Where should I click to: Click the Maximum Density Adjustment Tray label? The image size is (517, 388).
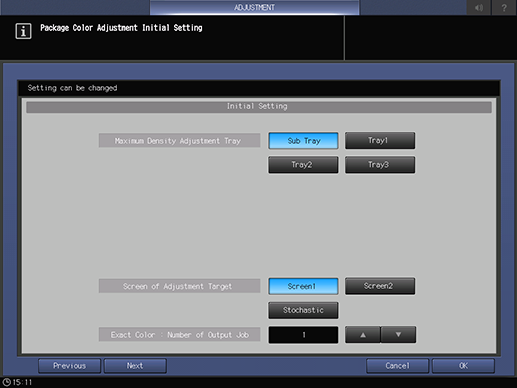(179, 141)
